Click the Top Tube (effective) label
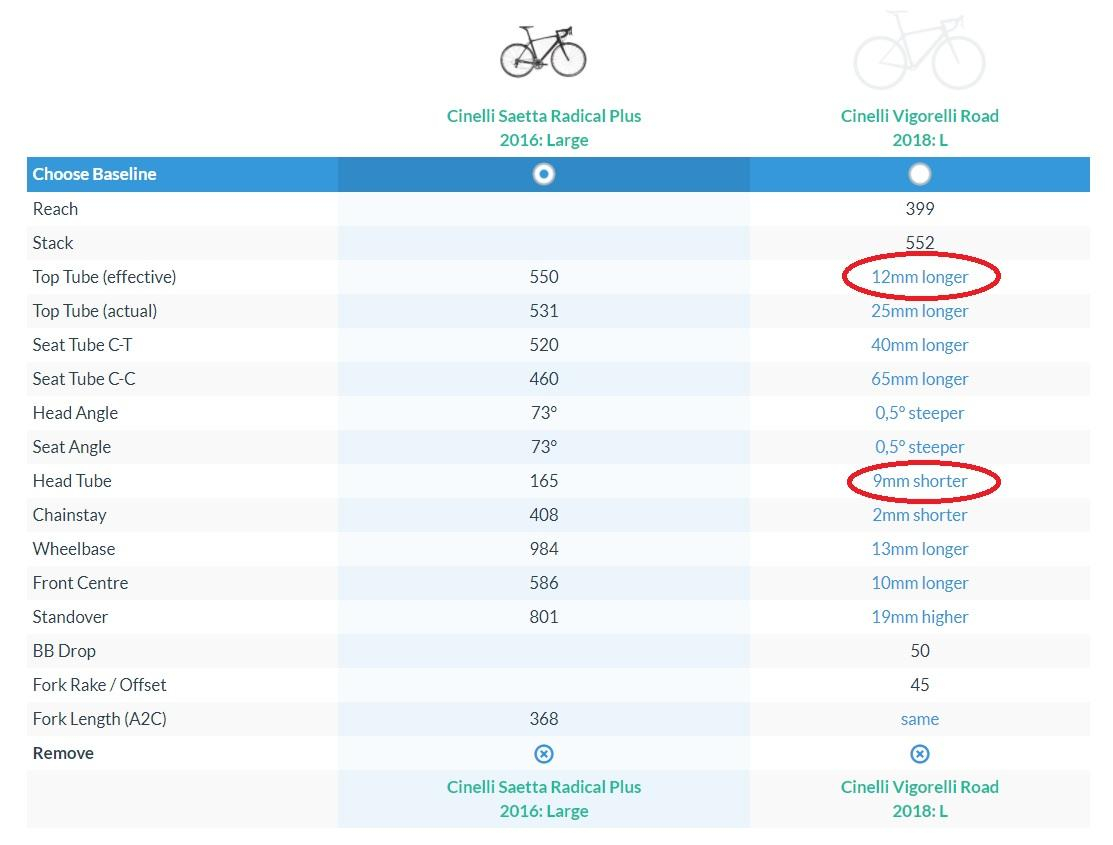This screenshot has width=1113, height=845. (x=104, y=277)
